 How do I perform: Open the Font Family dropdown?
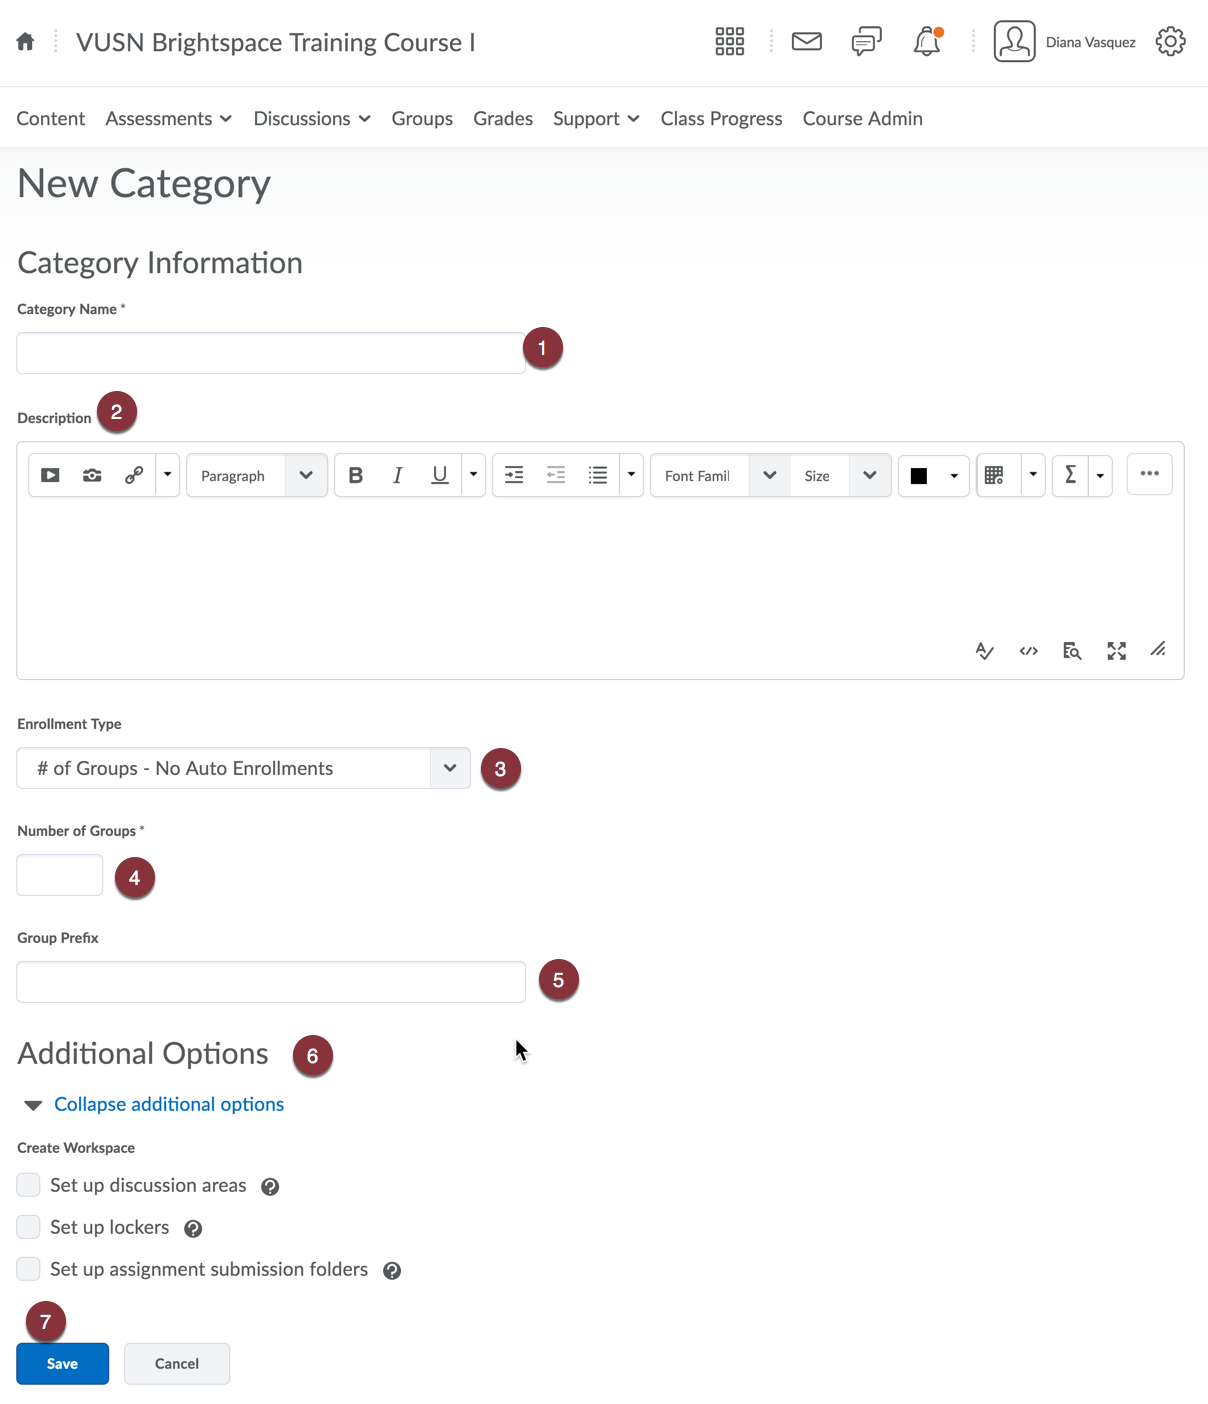pyautogui.click(x=721, y=475)
